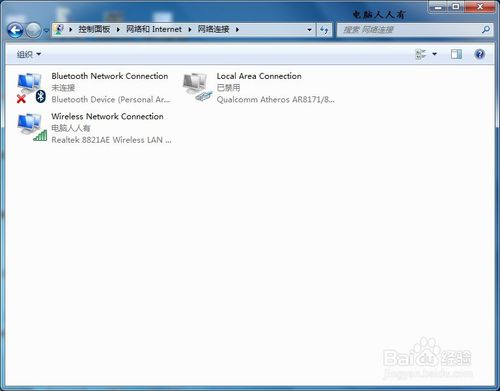Open the view options dropdown arrow
Screen dimensions: 500x391
pyautogui.click(x=434, y=54)
